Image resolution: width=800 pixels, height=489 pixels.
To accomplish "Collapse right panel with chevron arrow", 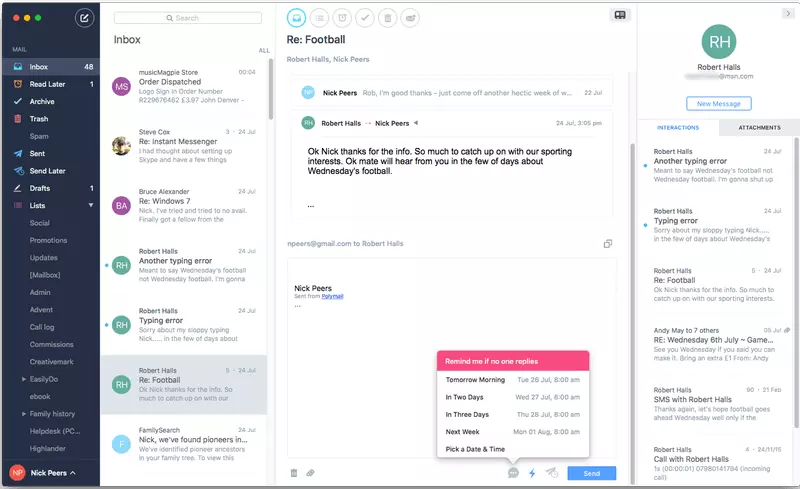I will 788,14.
